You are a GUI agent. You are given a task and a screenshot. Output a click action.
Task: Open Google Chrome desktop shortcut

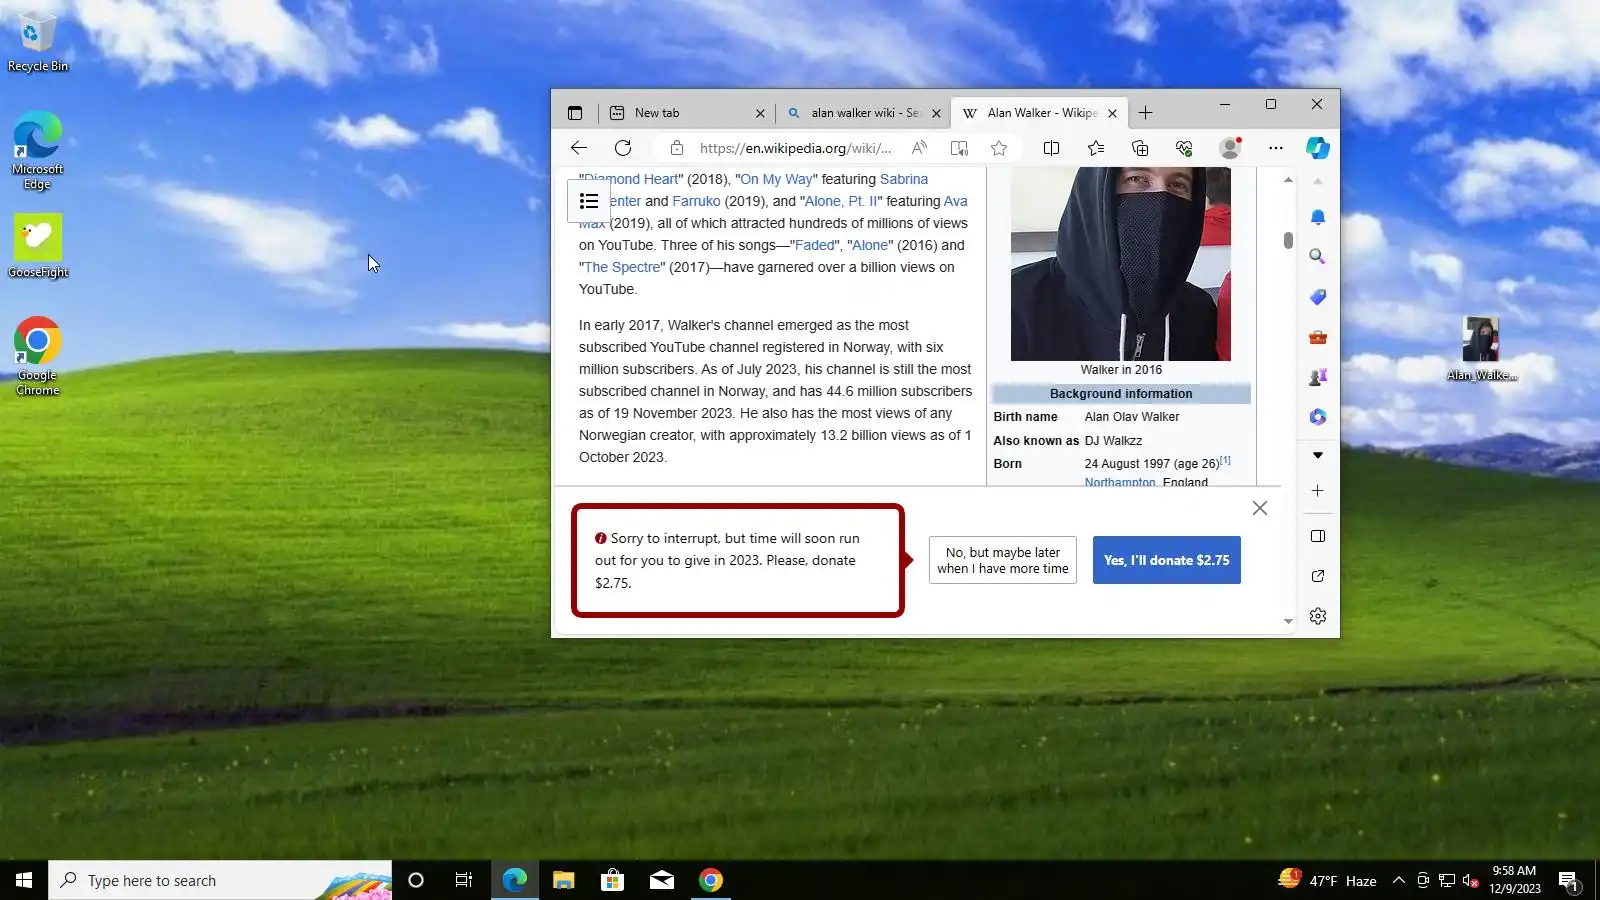point(37,357)
